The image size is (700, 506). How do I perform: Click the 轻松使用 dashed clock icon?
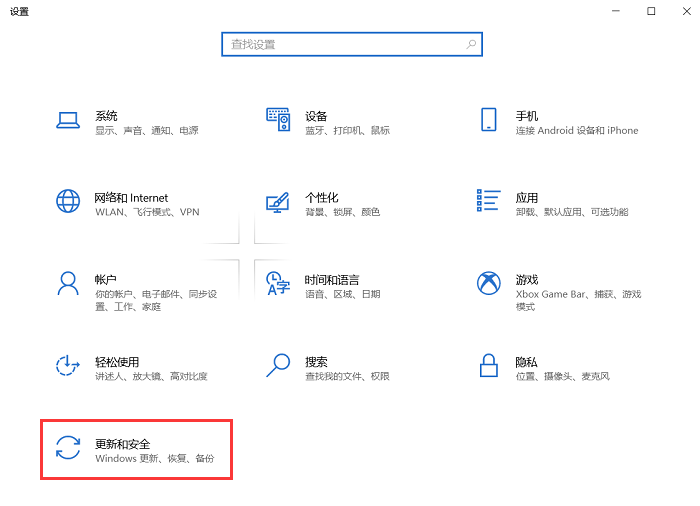[x=67, y=365]
